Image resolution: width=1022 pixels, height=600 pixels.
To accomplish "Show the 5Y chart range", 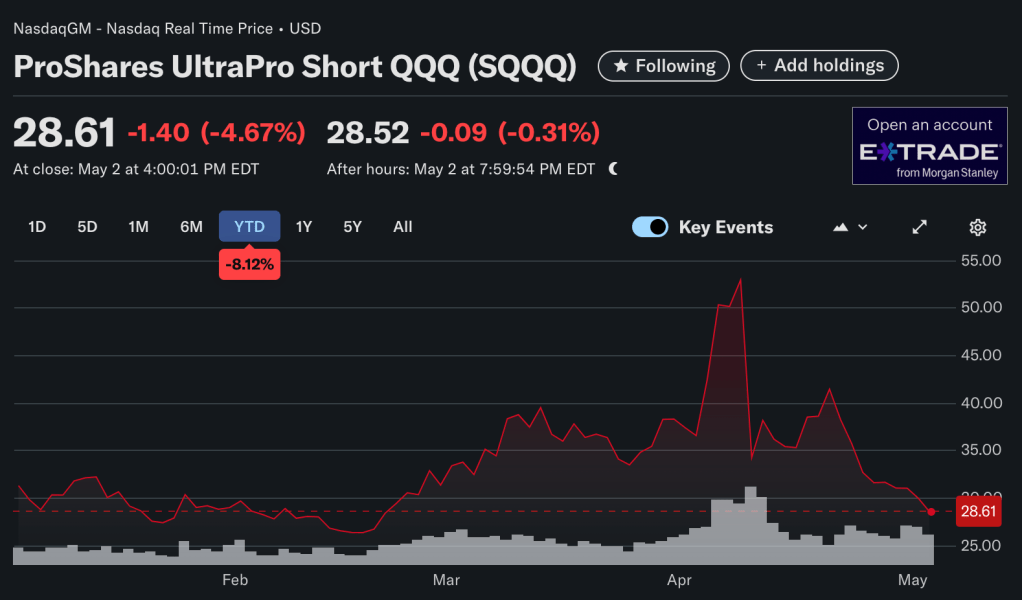I will pos(352,227).
